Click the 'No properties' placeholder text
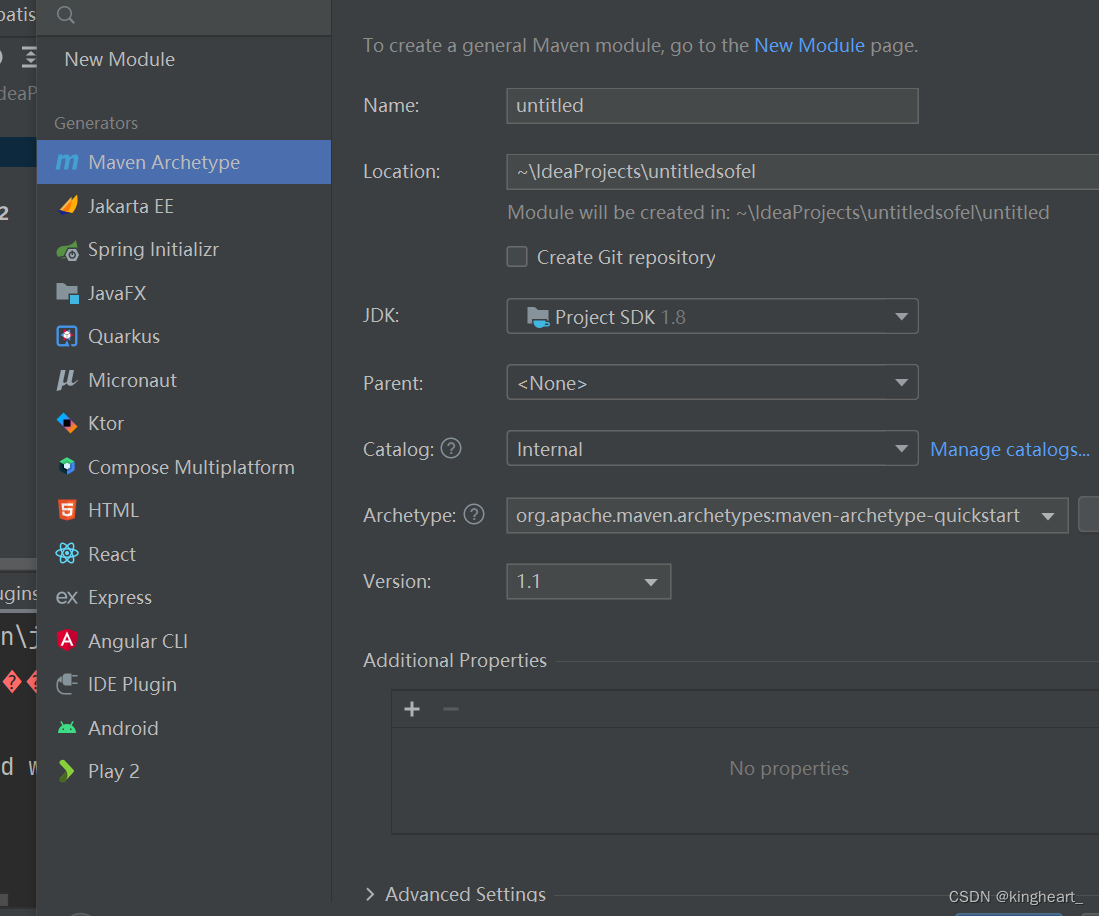 pos(789,768)
